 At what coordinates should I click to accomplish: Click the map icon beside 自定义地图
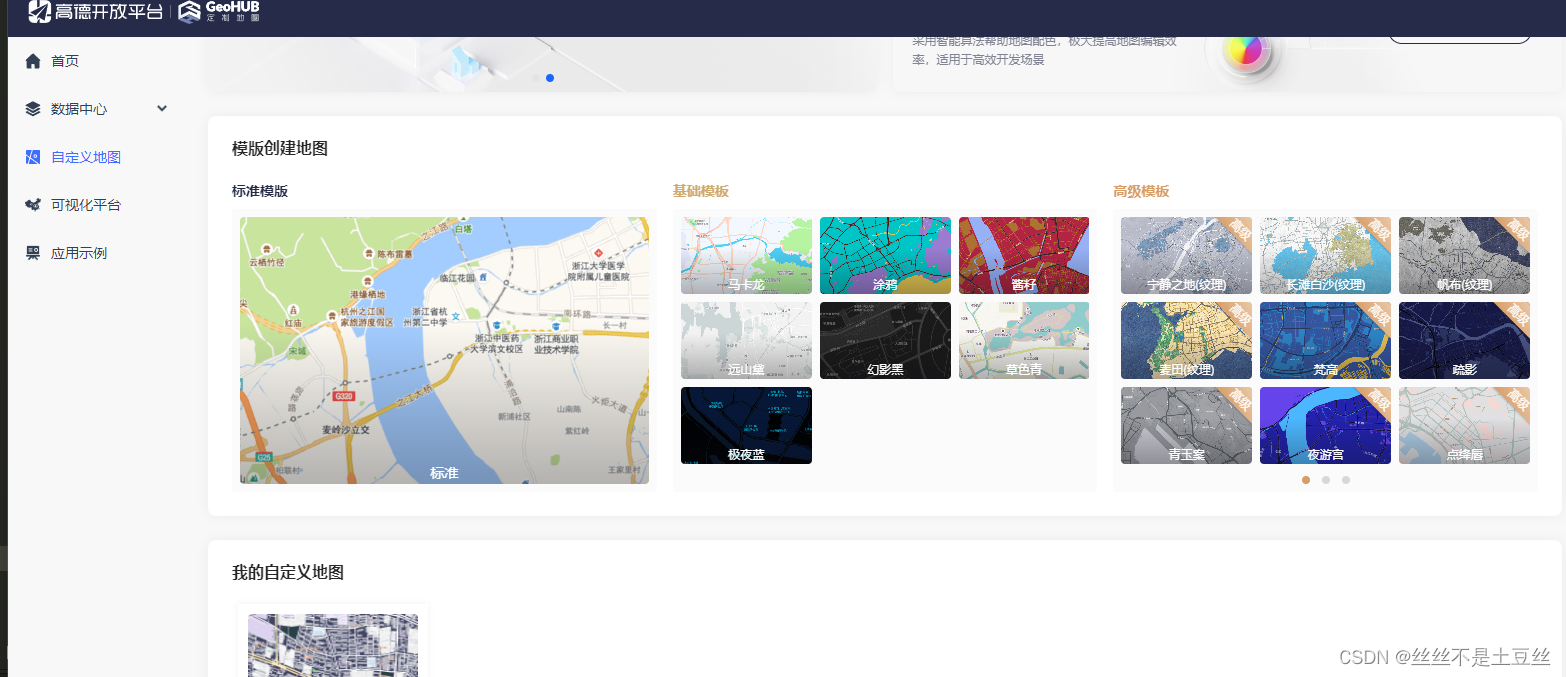tap(33, 157)
